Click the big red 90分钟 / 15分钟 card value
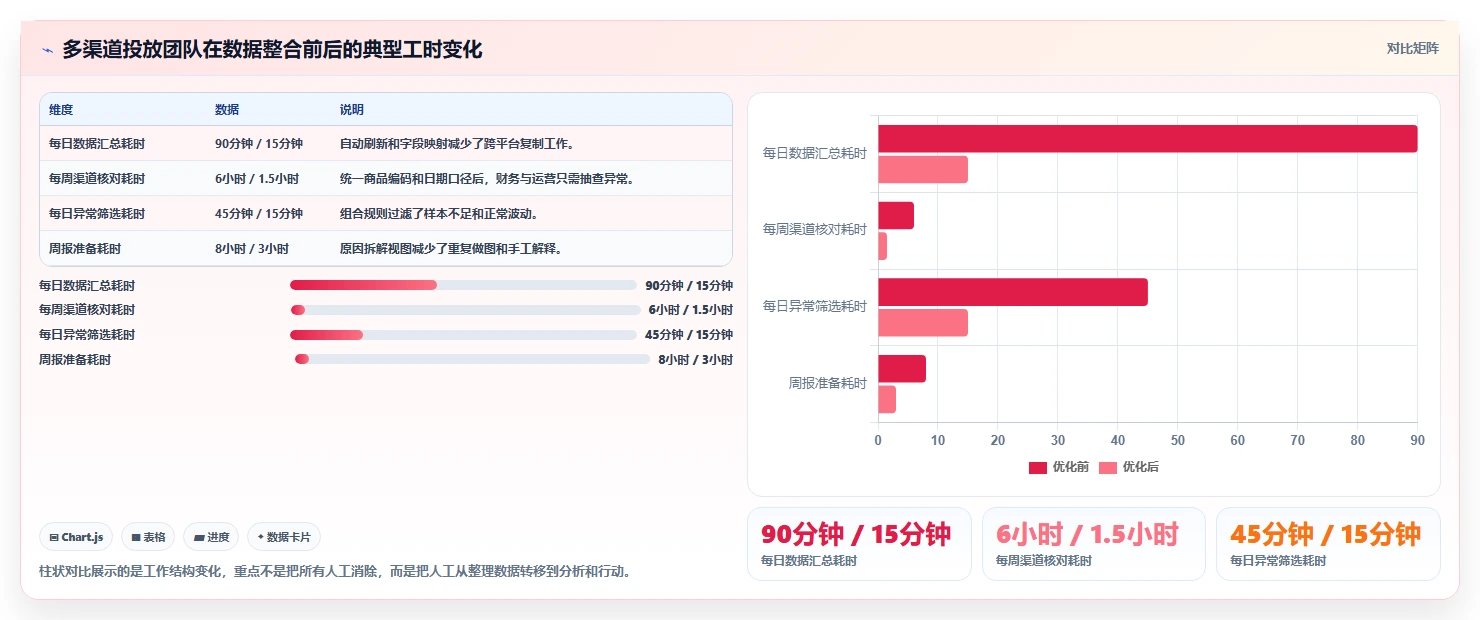This screenshot has height=620, width=1480. pyautogui.click(x=856, y=534)
